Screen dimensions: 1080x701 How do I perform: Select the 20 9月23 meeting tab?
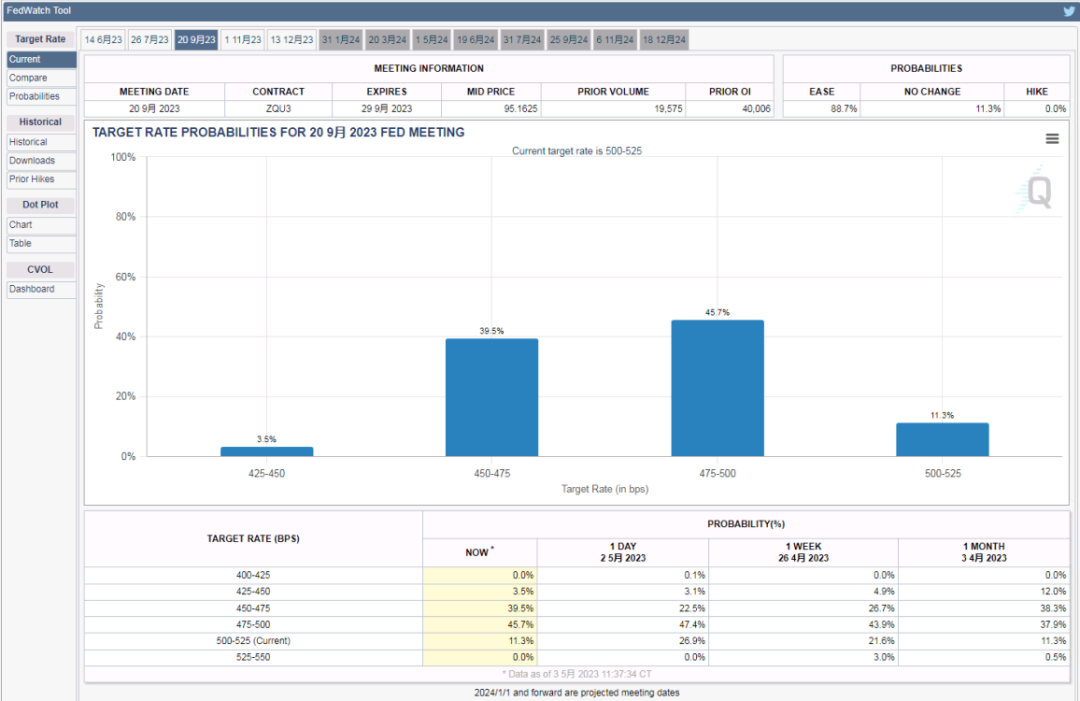(196, 40)
